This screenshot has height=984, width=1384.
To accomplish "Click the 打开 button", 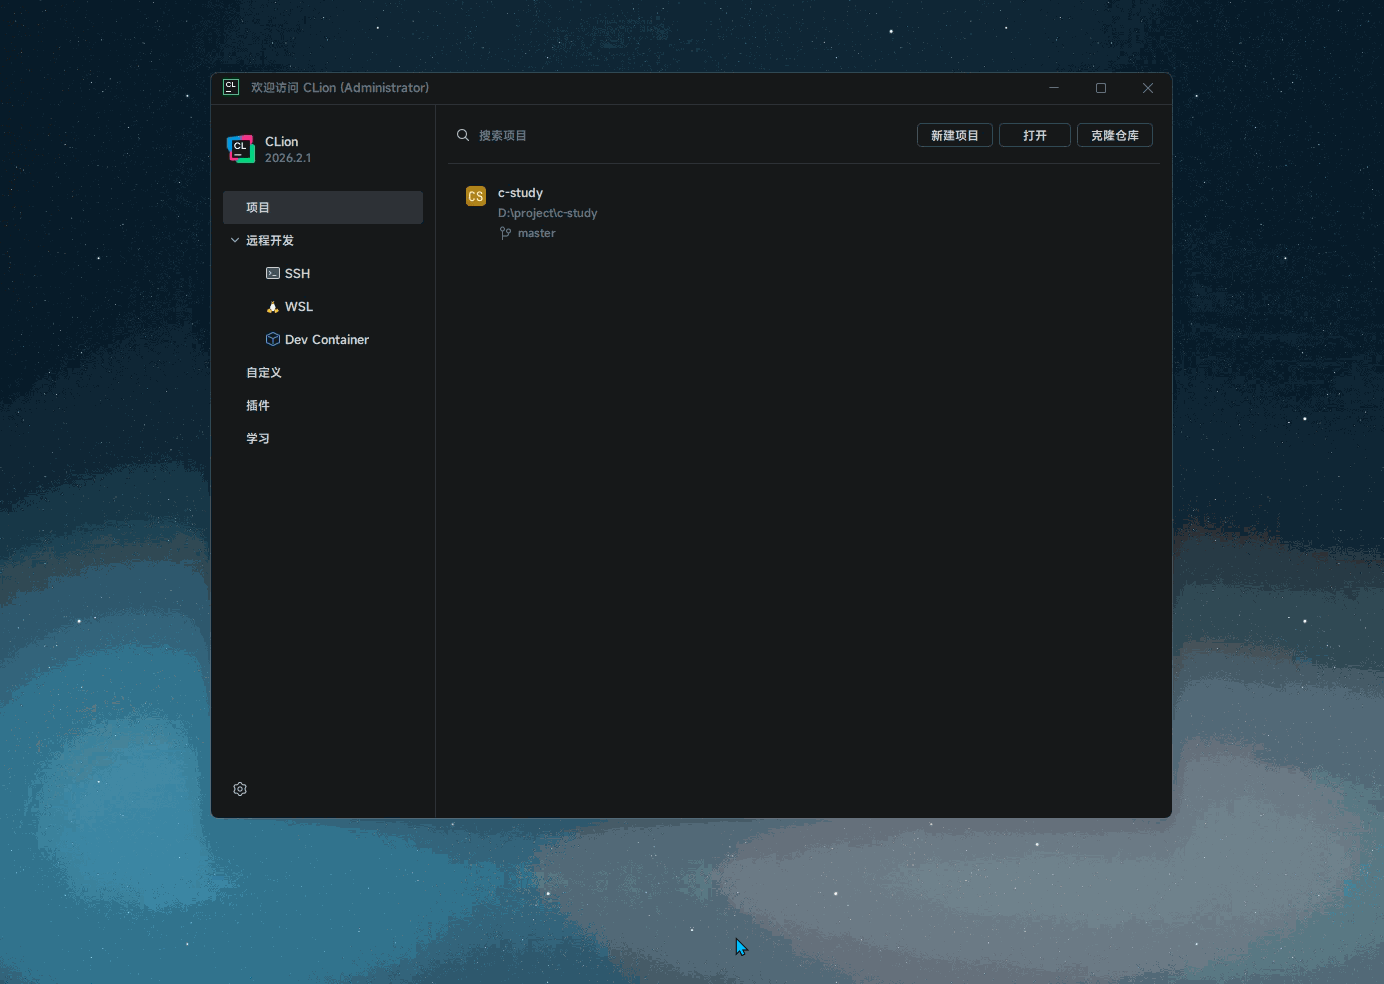I will (1035, 135).
